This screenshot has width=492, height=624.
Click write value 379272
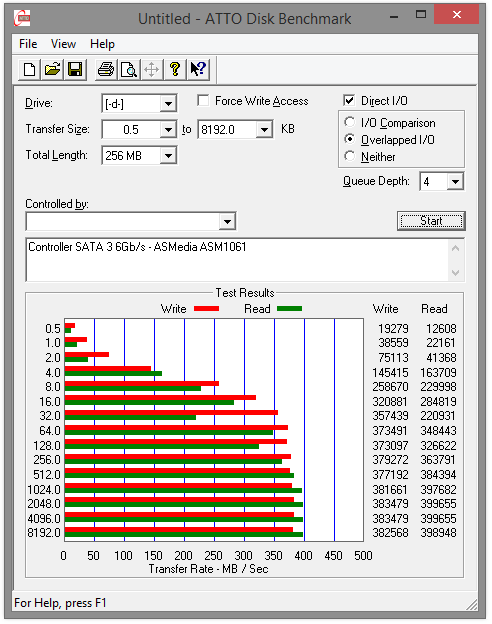(x=390, y=460)
